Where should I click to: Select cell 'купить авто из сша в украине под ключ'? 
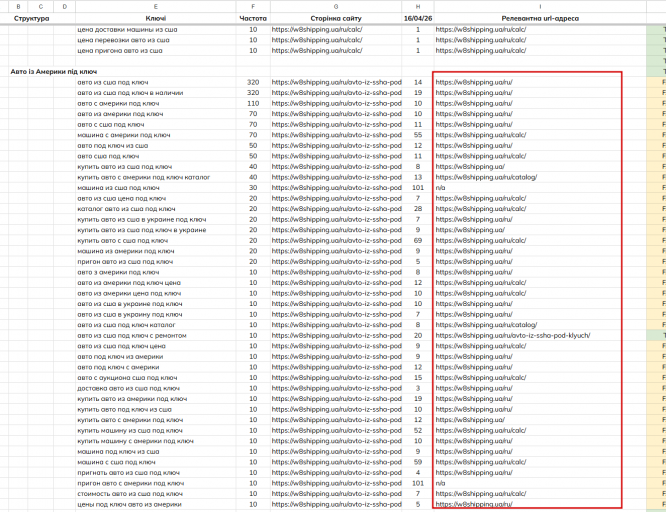(141, 219)
